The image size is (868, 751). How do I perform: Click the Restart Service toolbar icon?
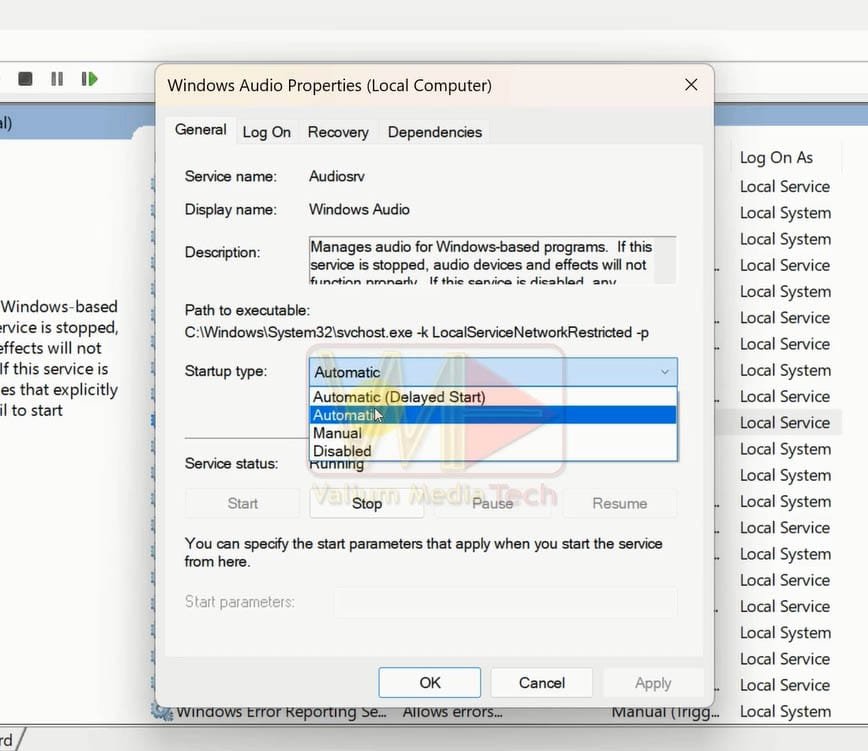[89, 79]
